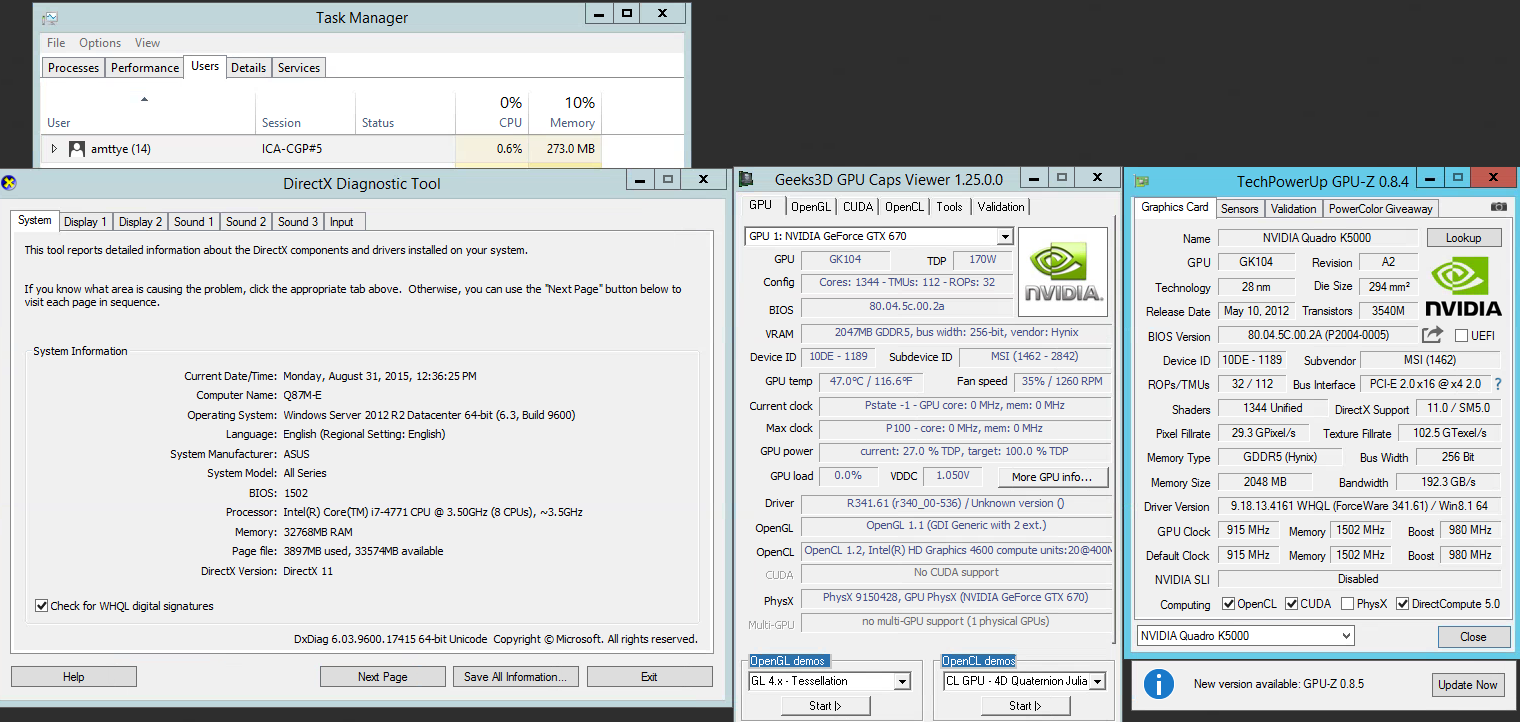Open the Sound 1 tab
Screen dimensions: 1520x722
coord(192,222)
